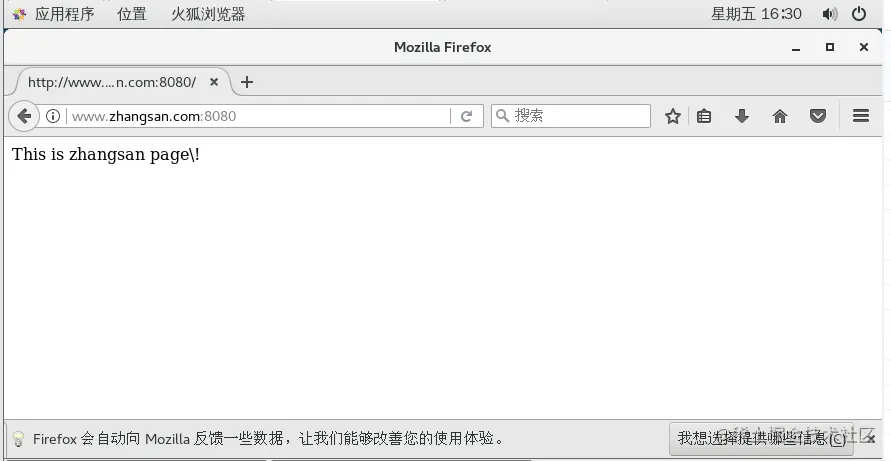Click the 我想选择提供哪些信息 button

tap(761, 438)
